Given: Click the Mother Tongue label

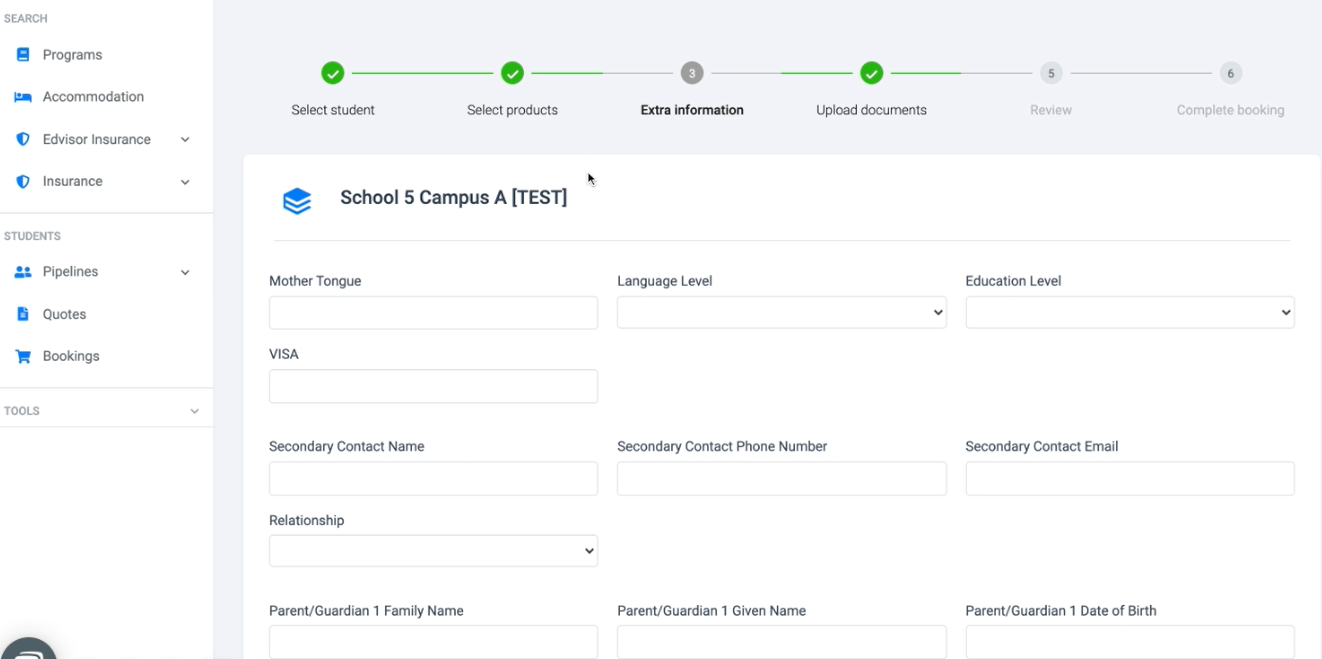Looking at the screenshot, I should (x=315, y=281).
